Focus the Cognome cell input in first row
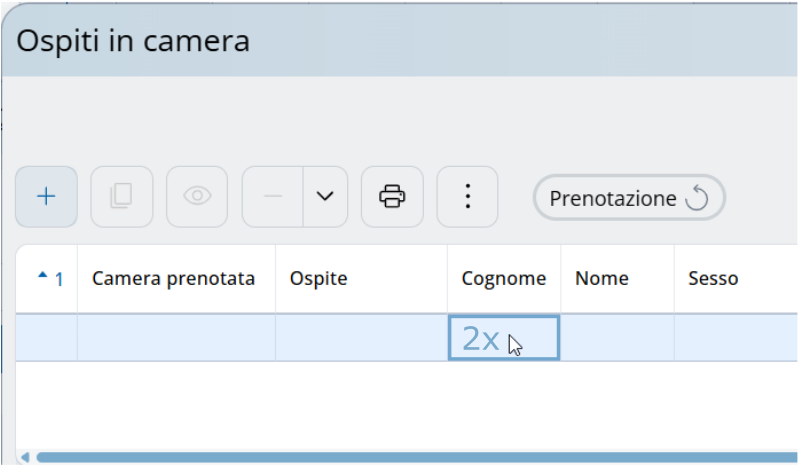This screenshot has width=798, height=465. click(x=503, y=338)
